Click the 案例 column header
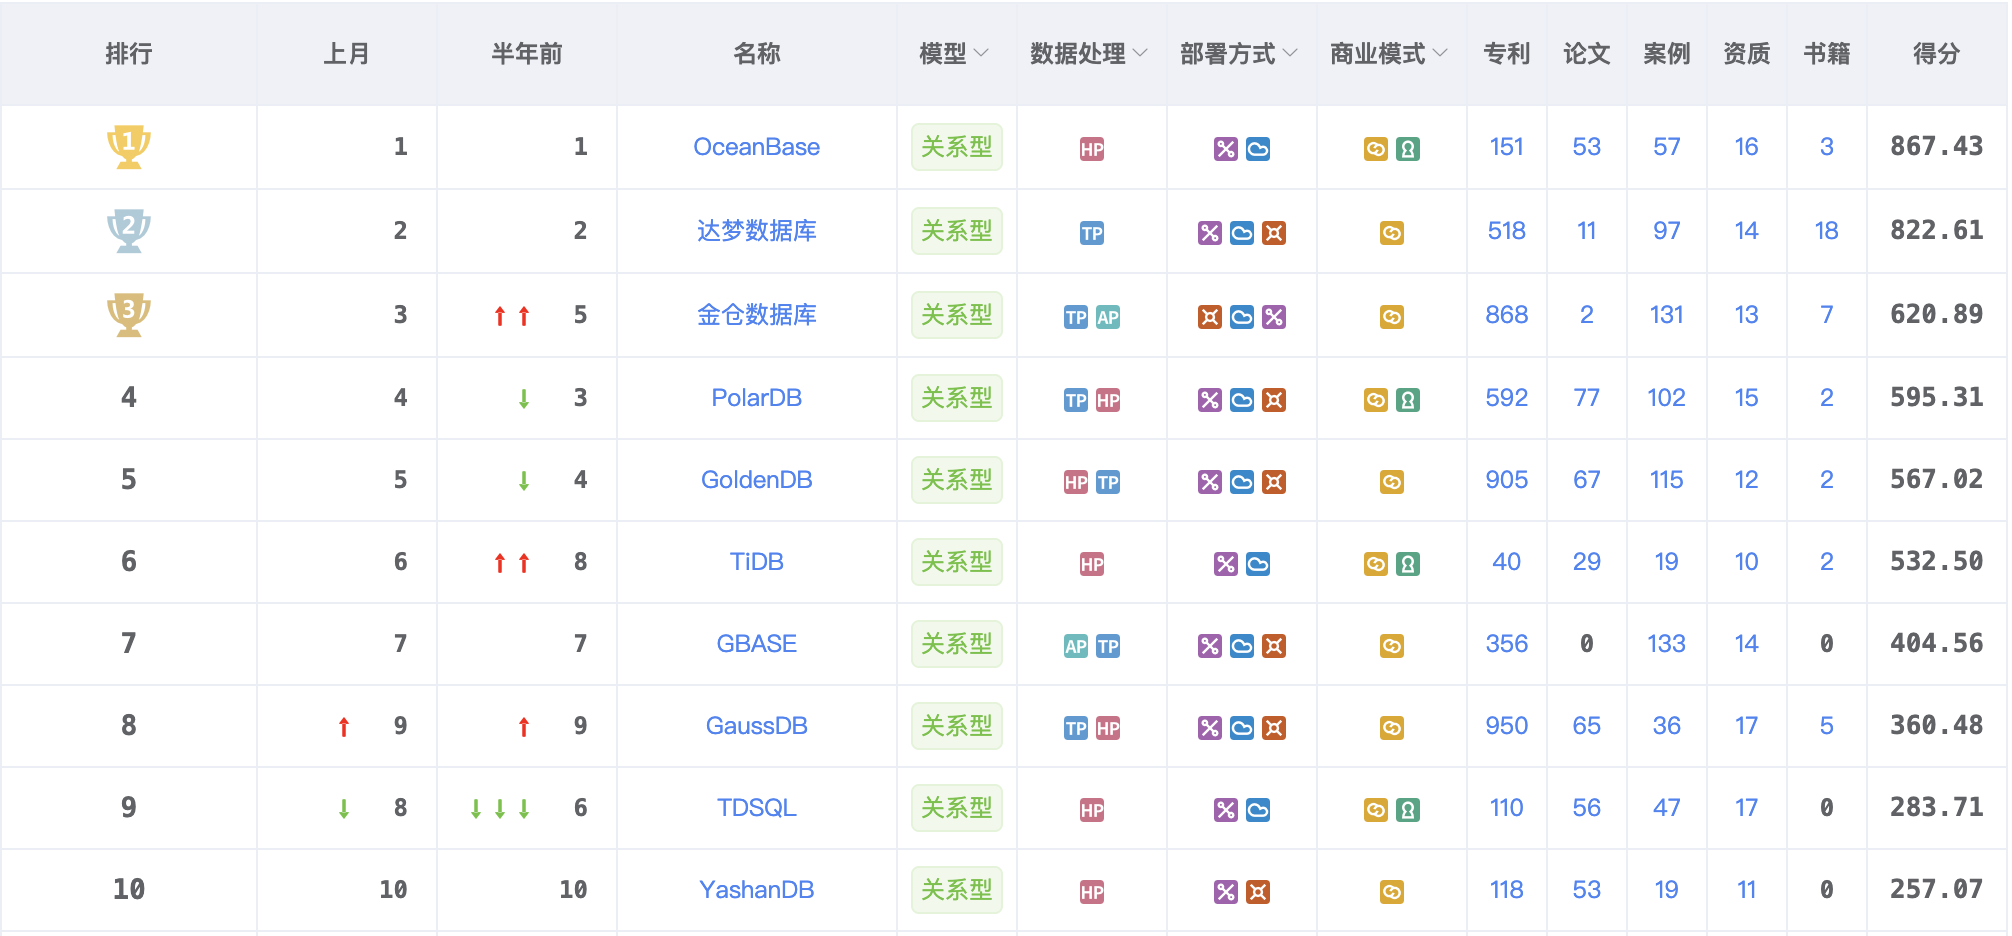This screenshot has height=936, width=2012. tap(1667, 53)
